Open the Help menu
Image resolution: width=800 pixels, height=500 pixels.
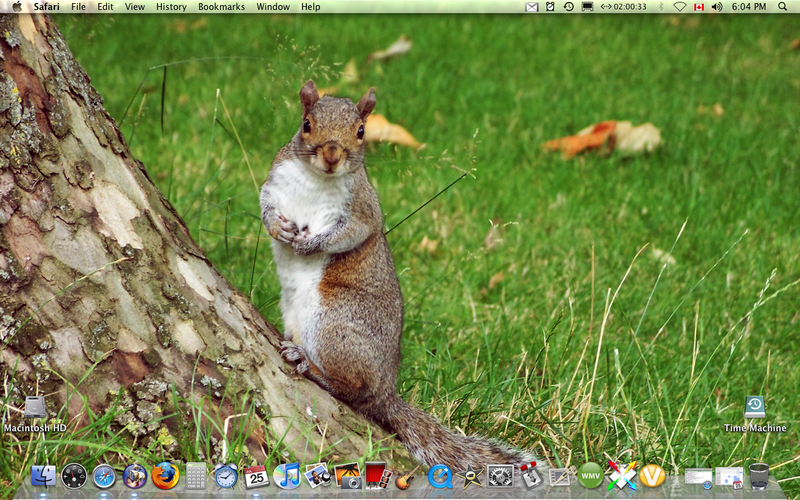311,7
